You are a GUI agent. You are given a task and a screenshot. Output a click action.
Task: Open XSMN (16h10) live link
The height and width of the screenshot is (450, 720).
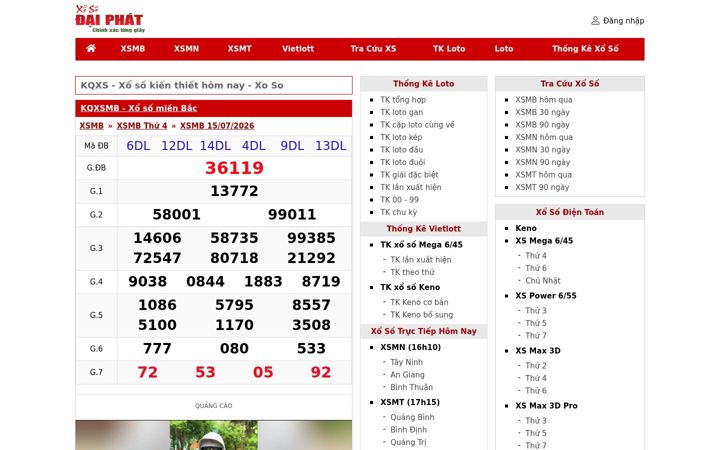tap(411, 347)
